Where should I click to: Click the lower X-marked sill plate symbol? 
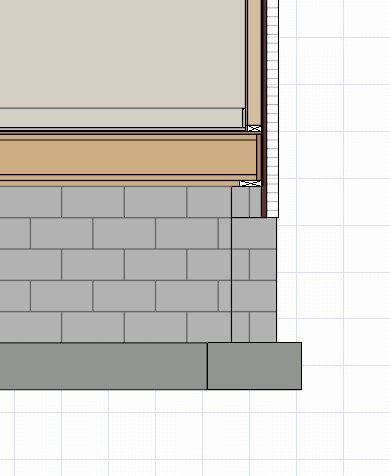click(x=250, y=183)
